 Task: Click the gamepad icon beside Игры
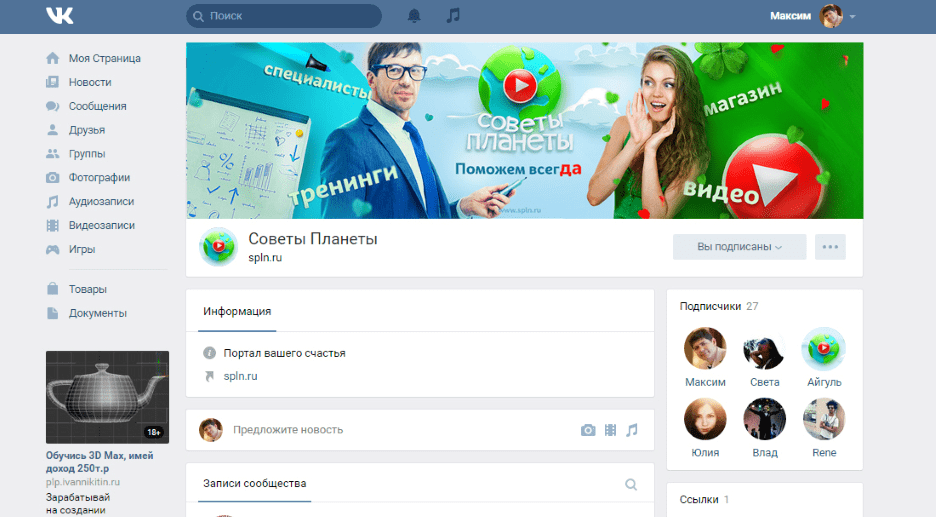[x=53, y=249]
